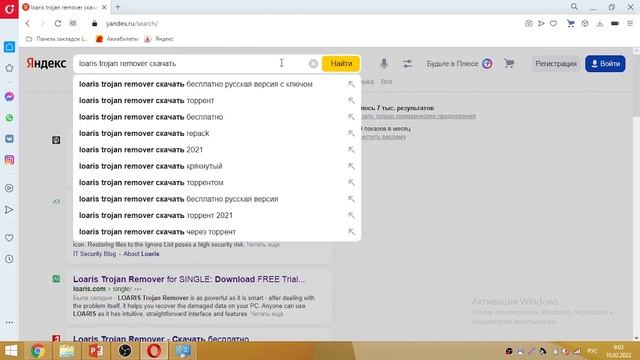
Task: Open bookmarks panel folder
Action: 56,39
